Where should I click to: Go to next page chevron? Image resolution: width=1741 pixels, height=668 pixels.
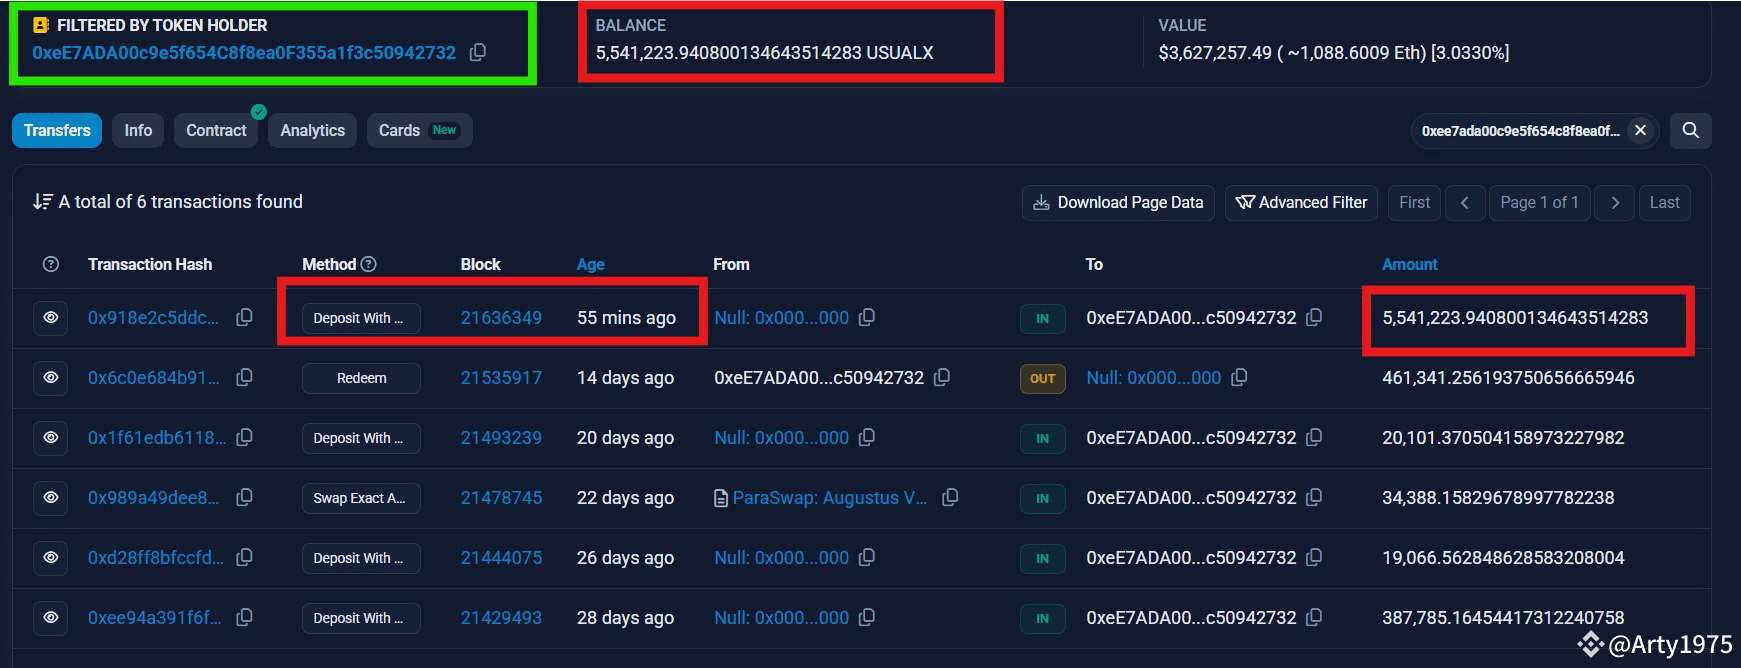click(1614, 202)
